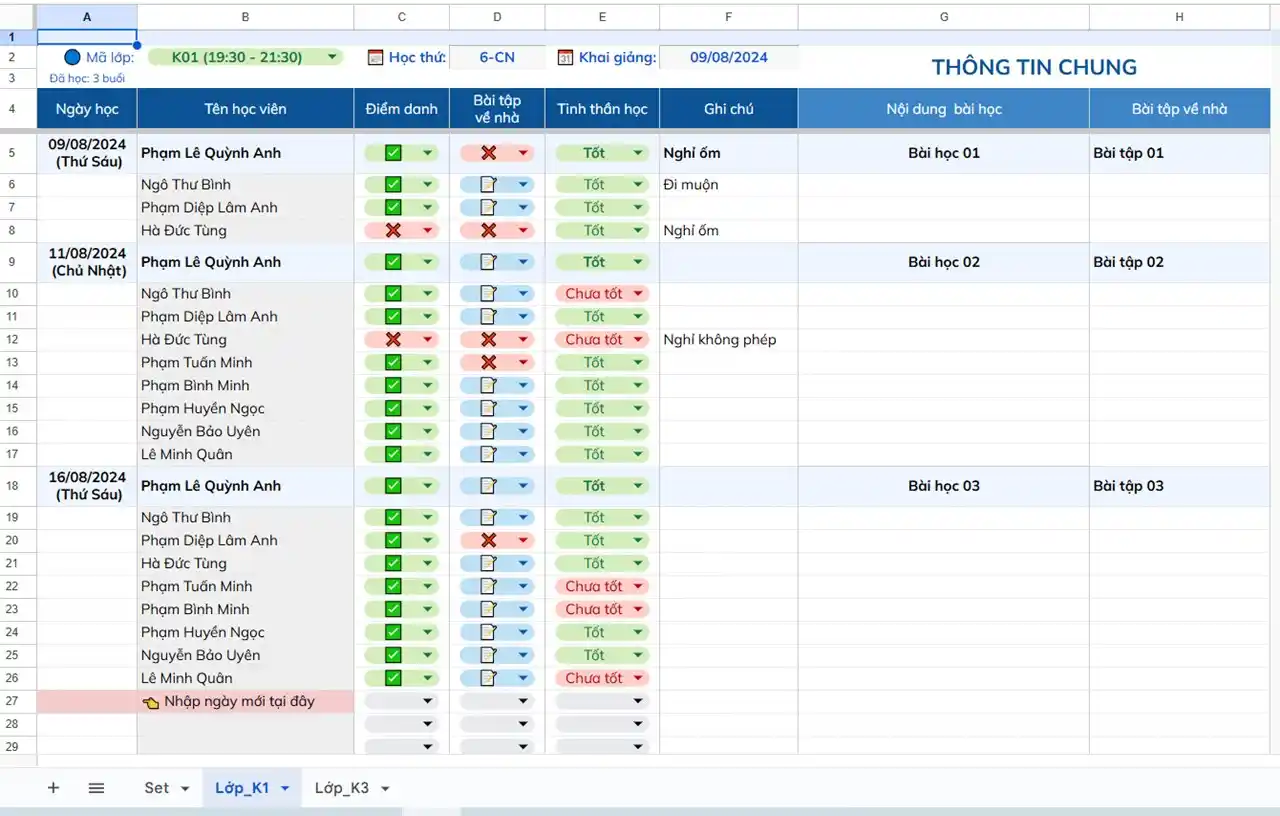This screenshot has height=816, width=1280.
Task: Click the blue circle icon beside Mã lớp
Action: (71, 57)
